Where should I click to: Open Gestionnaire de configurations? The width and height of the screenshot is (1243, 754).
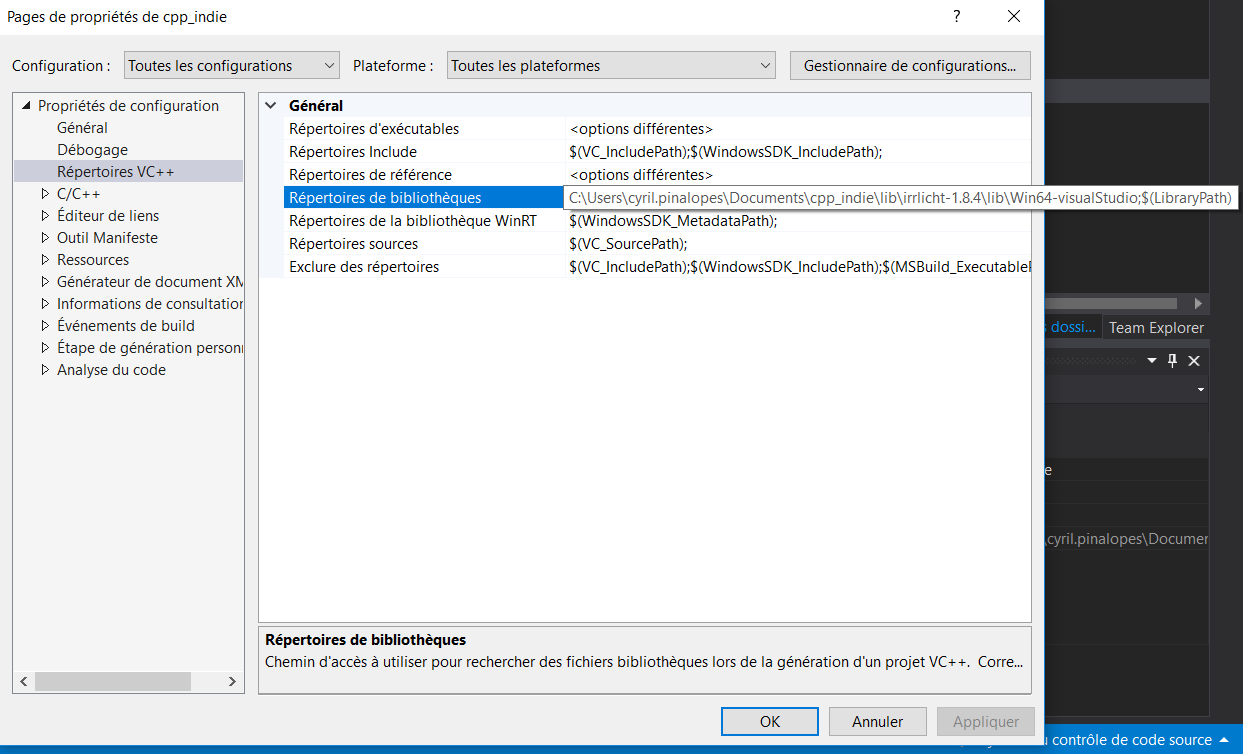(909, 64)
